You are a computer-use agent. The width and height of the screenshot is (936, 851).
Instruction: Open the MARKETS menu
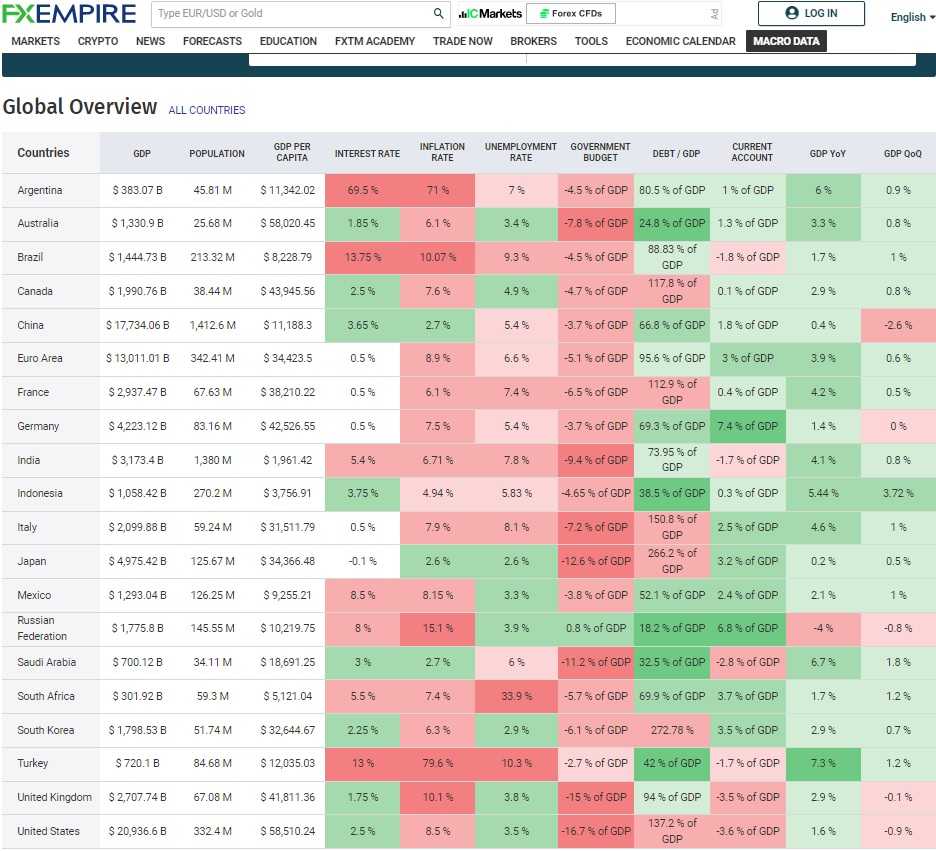pos(35,41)
